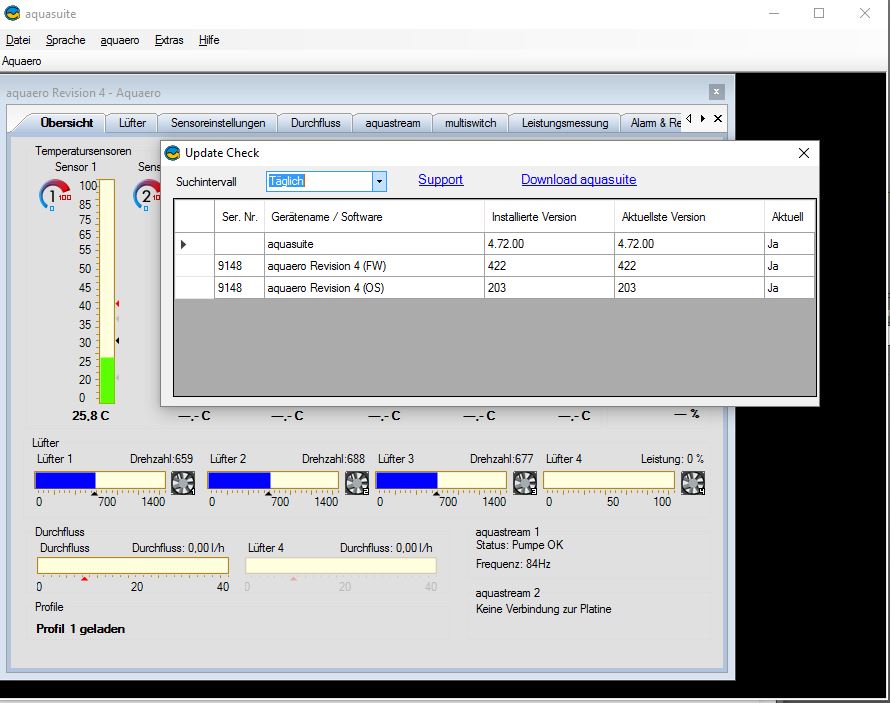Click the Lüfter 1 speed bar
Screen dimensions: 890x703
[x=100, y=480]
